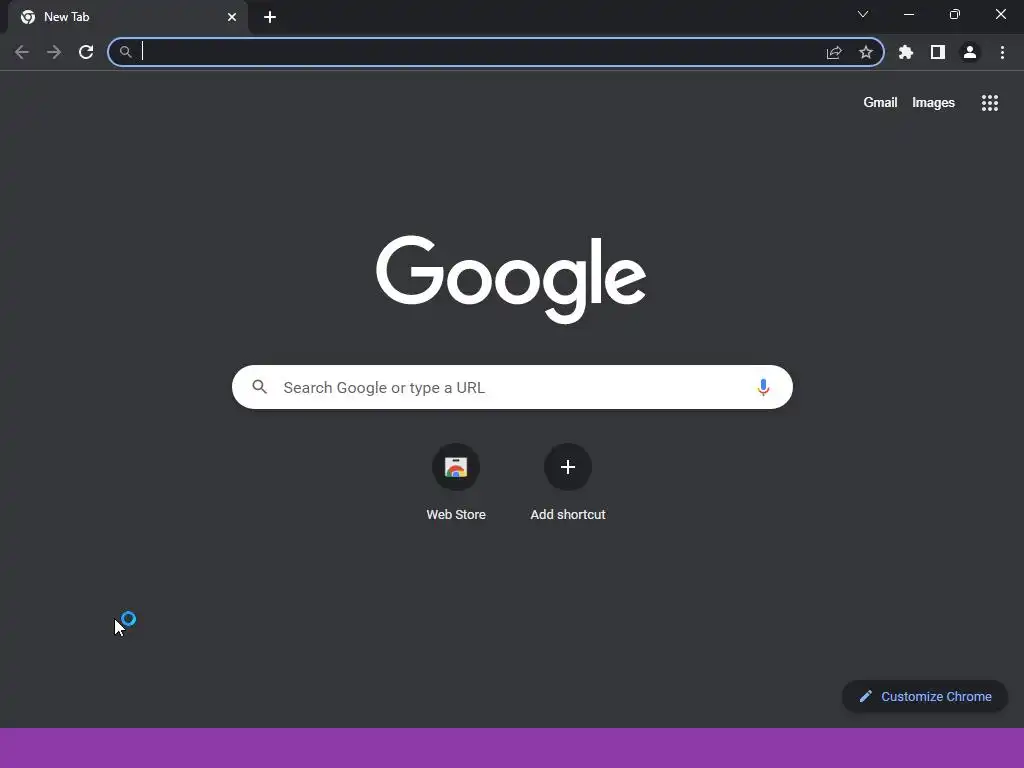Minimize the Chrome window
The image size is (1024, 768).
pyautogui.click(x=909, y=14)
